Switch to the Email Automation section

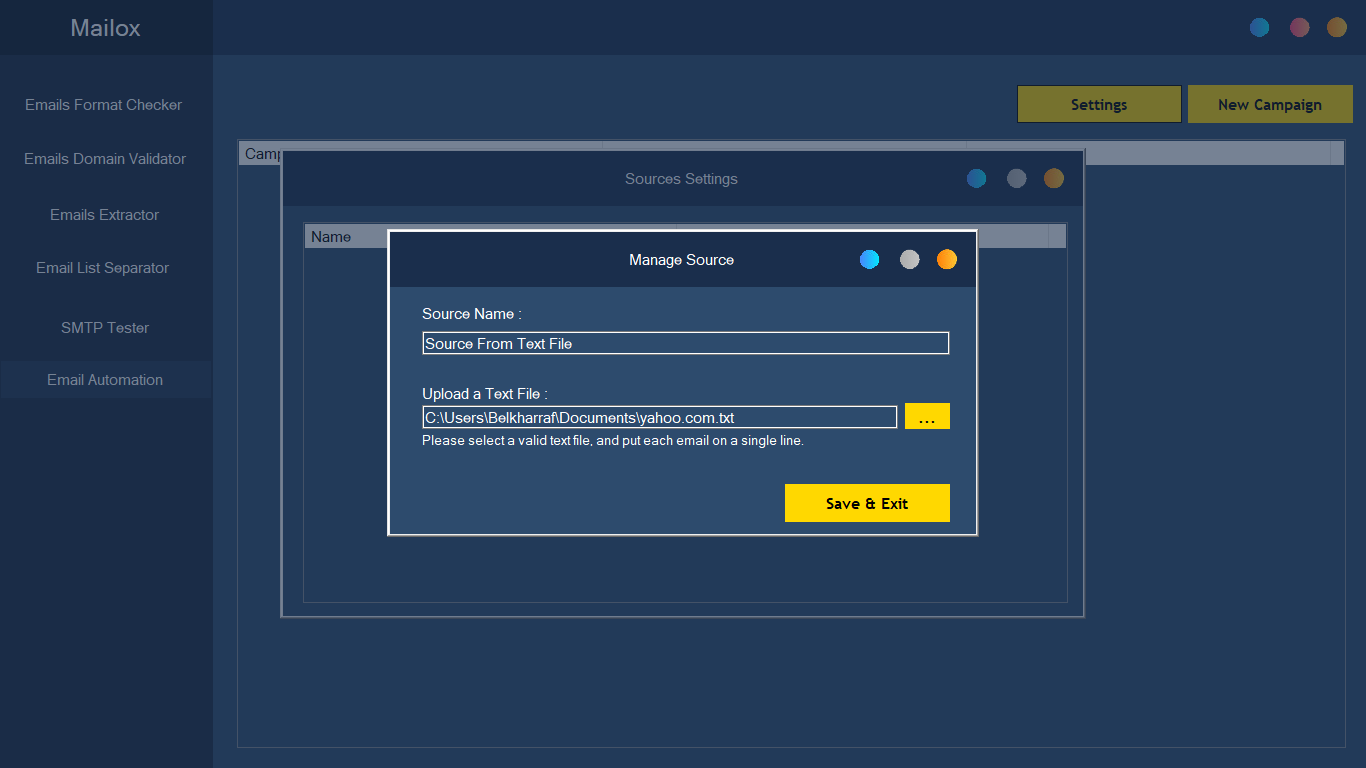105,380
